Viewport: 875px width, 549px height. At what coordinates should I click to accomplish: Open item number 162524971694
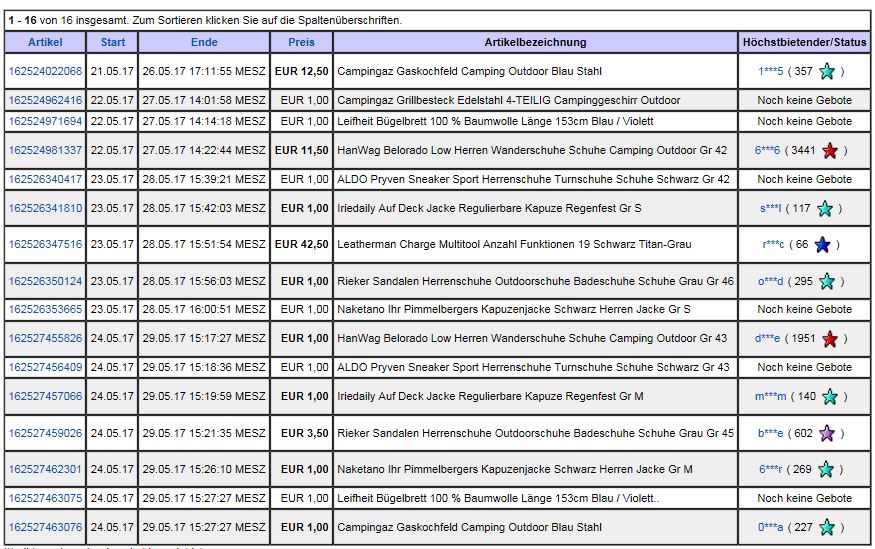(x=45, y=121)
